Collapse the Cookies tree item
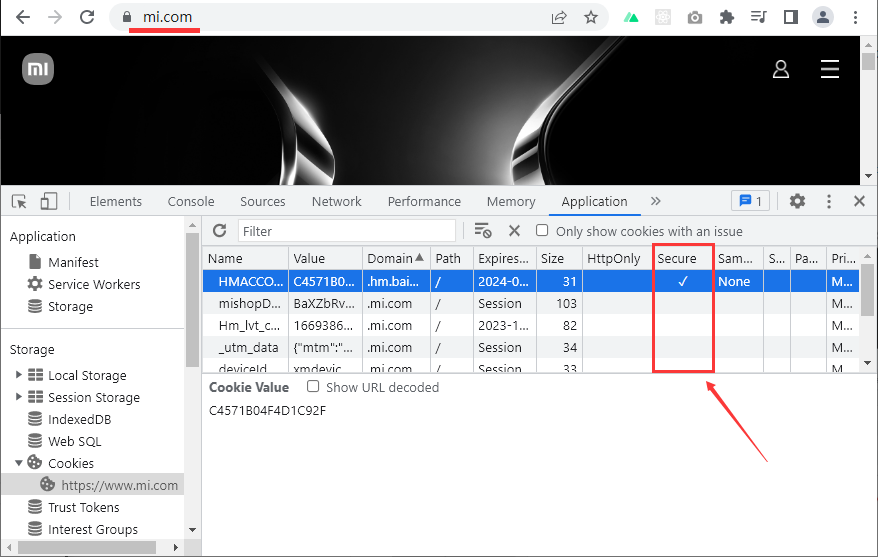878x557 pixels. point(18,462)
